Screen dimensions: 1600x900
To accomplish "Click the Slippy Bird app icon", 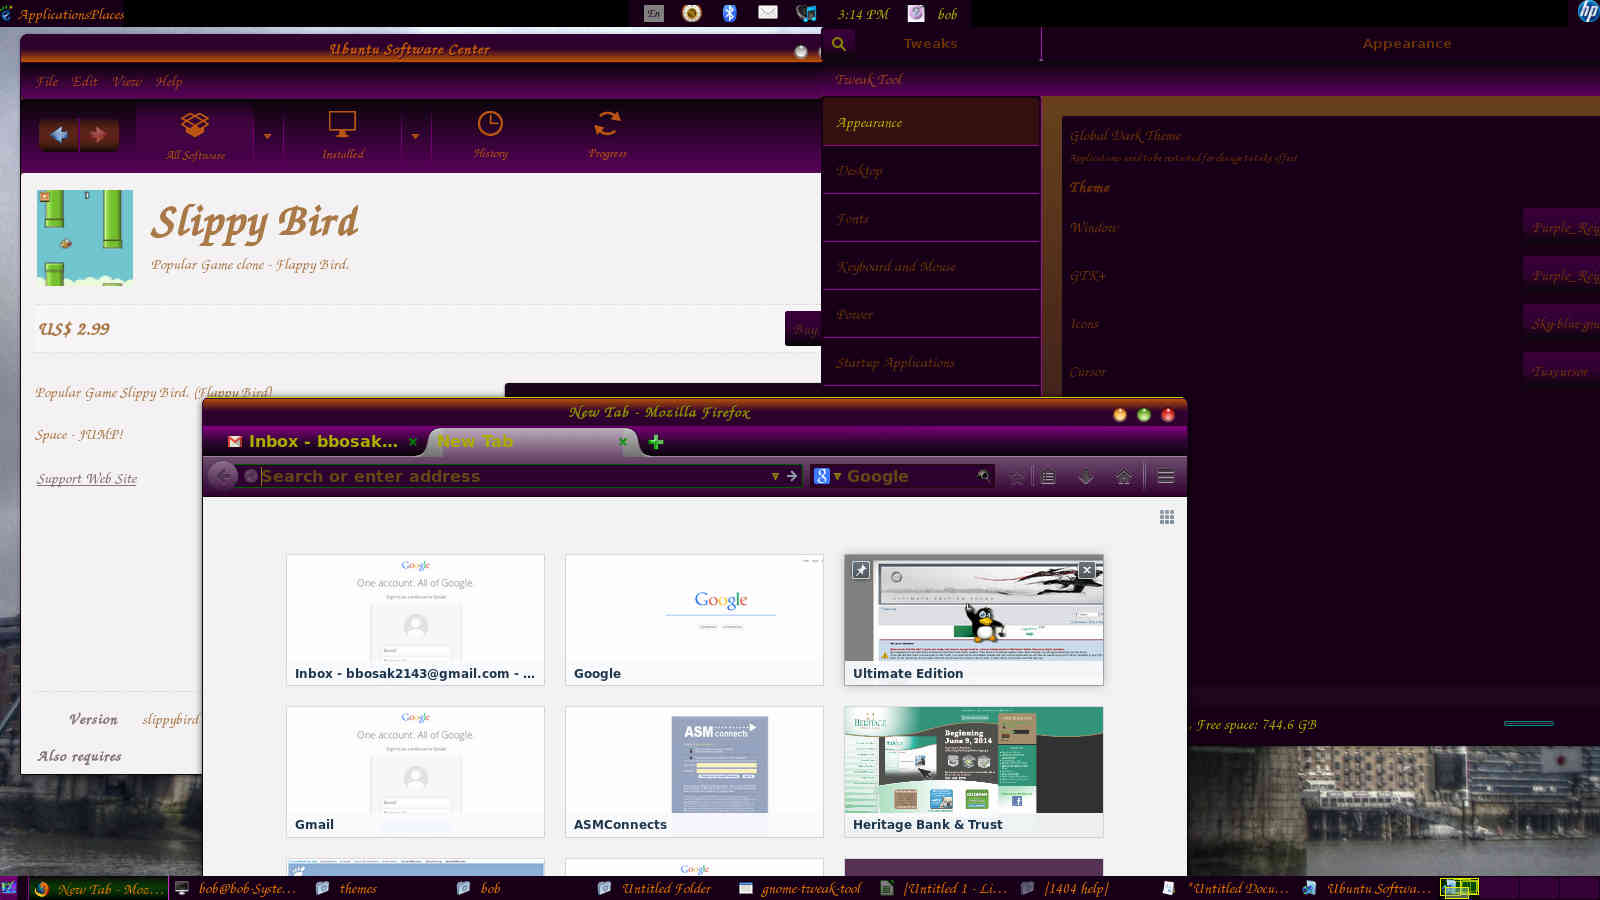I will tap(85, 238).
